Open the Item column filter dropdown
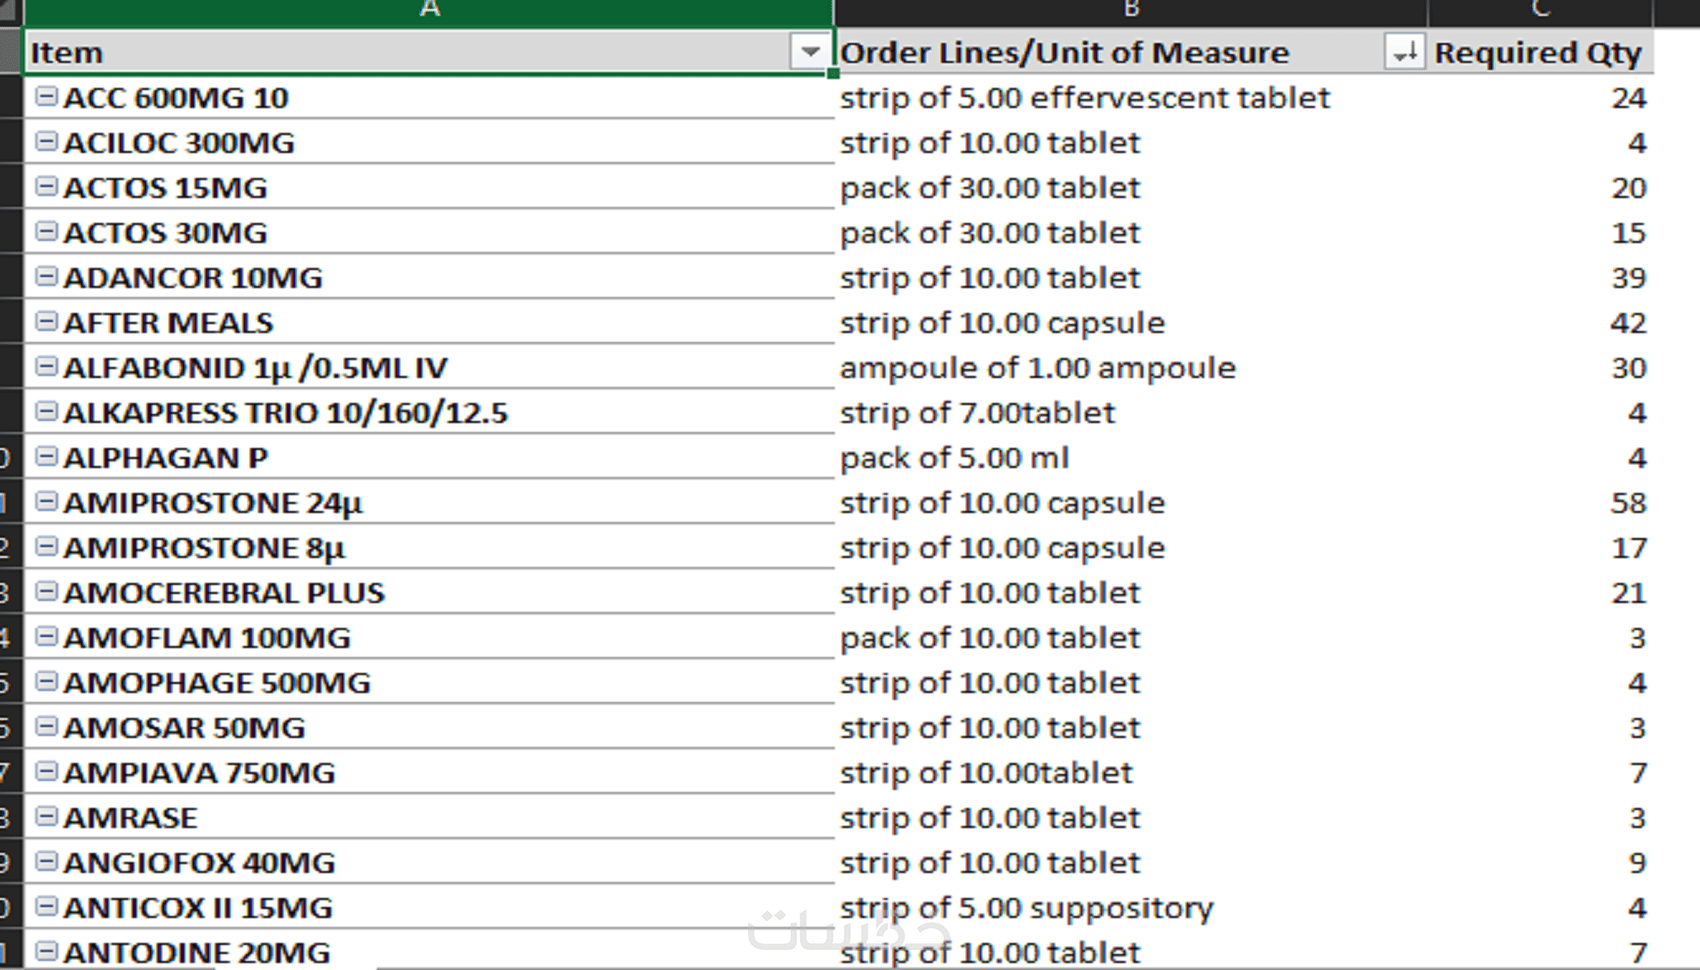 810,51
